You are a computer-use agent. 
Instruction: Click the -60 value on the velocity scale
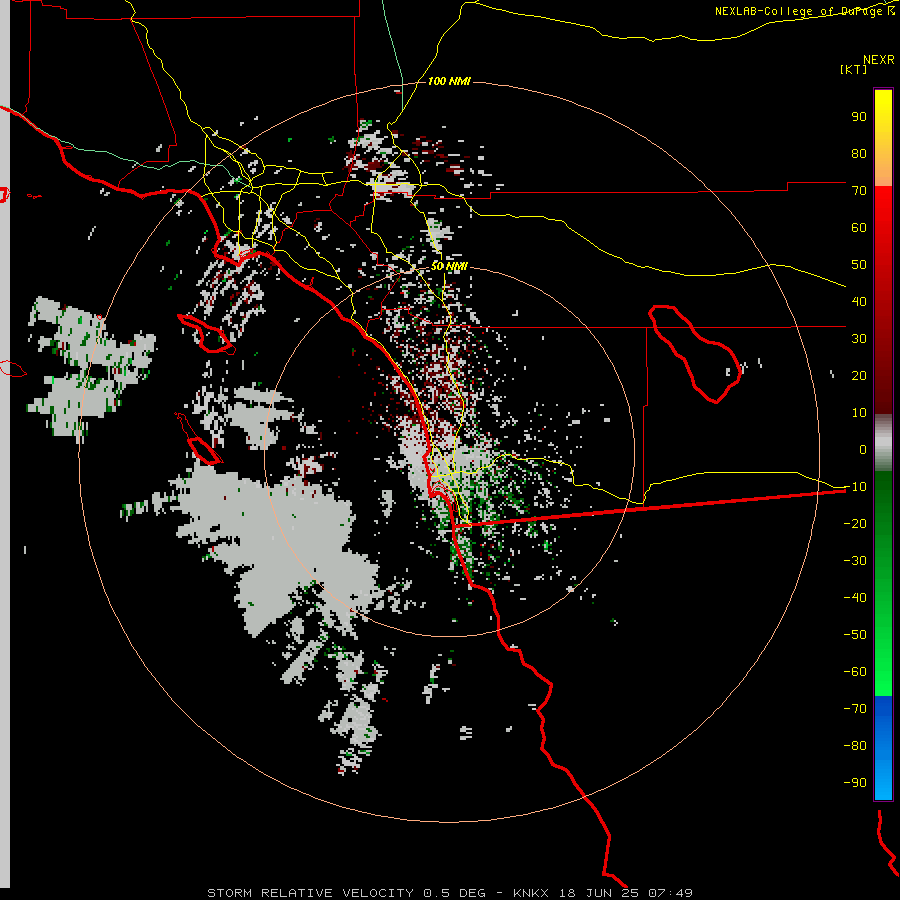click(x=855, y=672)
